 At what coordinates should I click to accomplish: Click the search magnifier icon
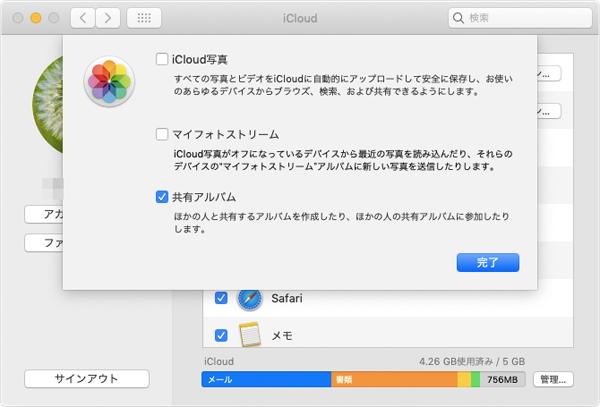point(458,18)
